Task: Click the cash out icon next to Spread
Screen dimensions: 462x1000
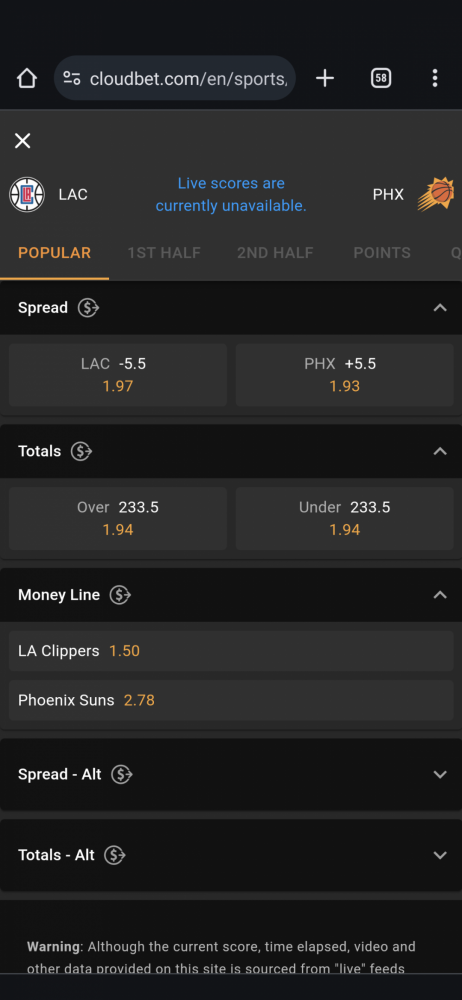Action: [x=88, y=308]
